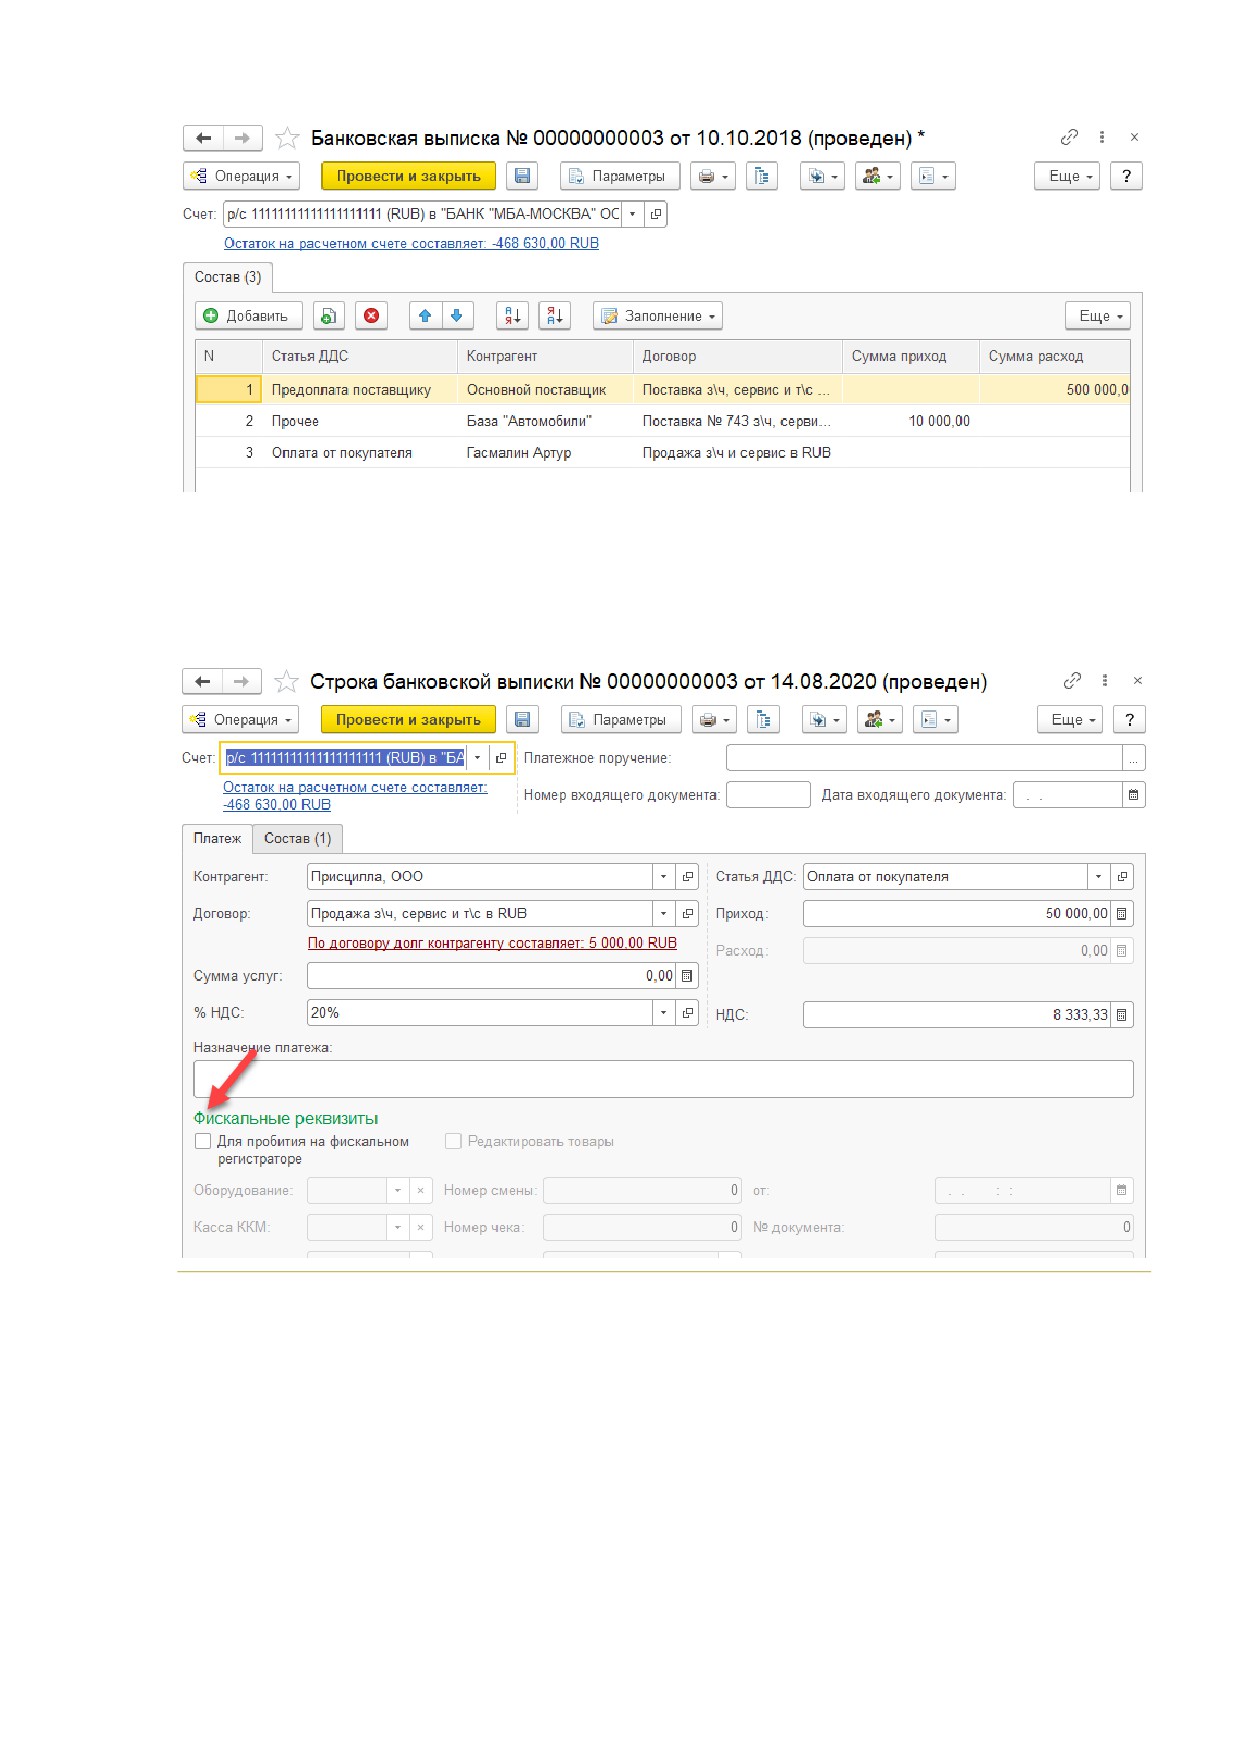Open account balance link in Банковская выписка
This screenshot has height=1752, width=1239.
click(411, 243)
